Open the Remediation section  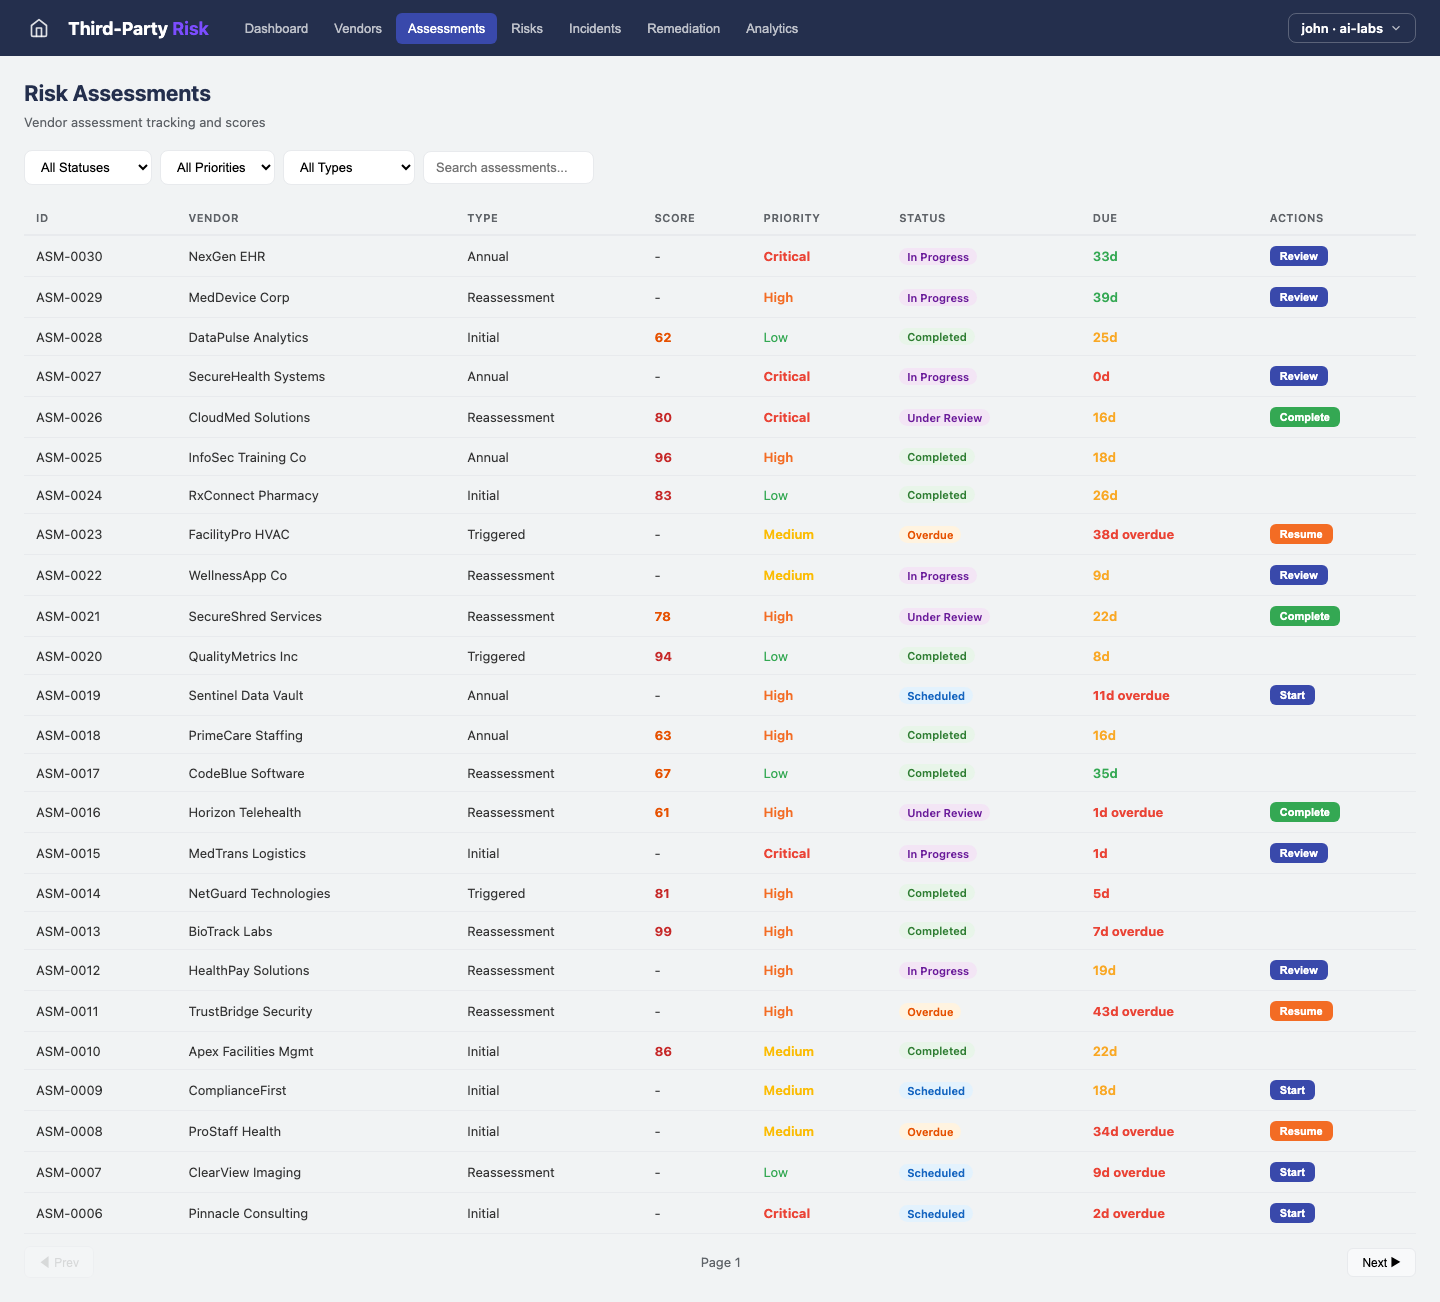tap(683, 28)
